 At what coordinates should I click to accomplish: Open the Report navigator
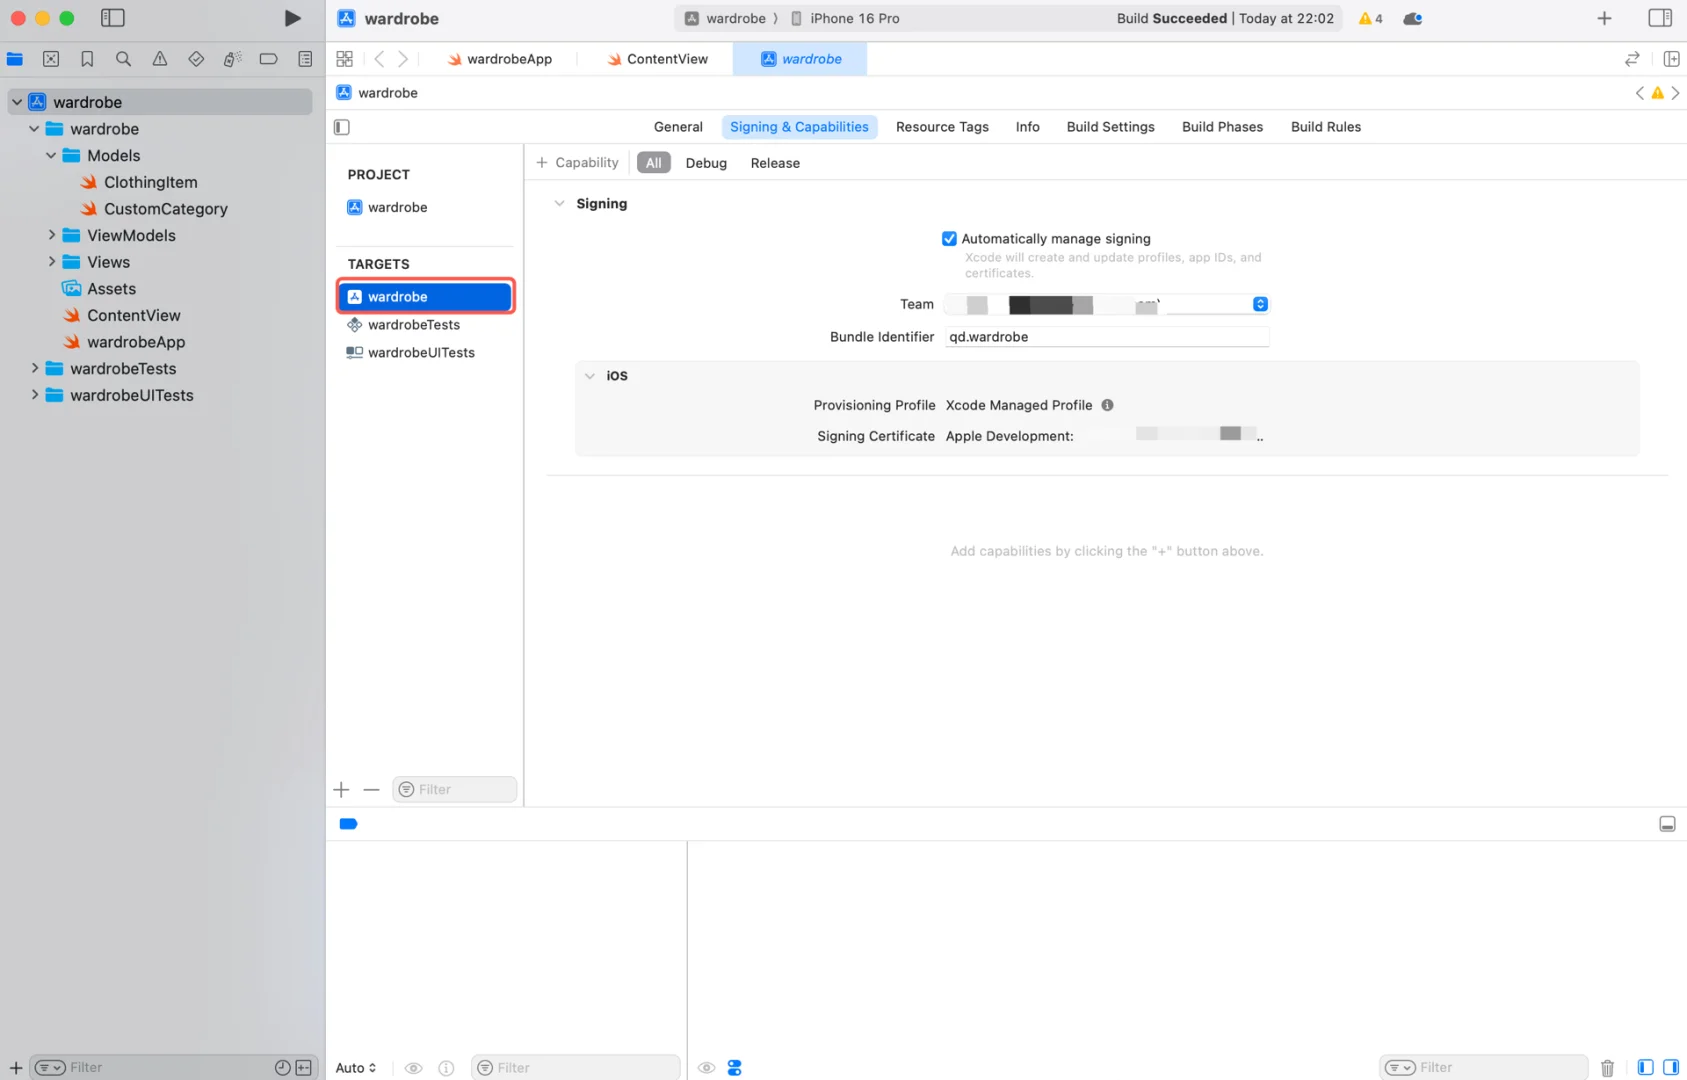305,59
